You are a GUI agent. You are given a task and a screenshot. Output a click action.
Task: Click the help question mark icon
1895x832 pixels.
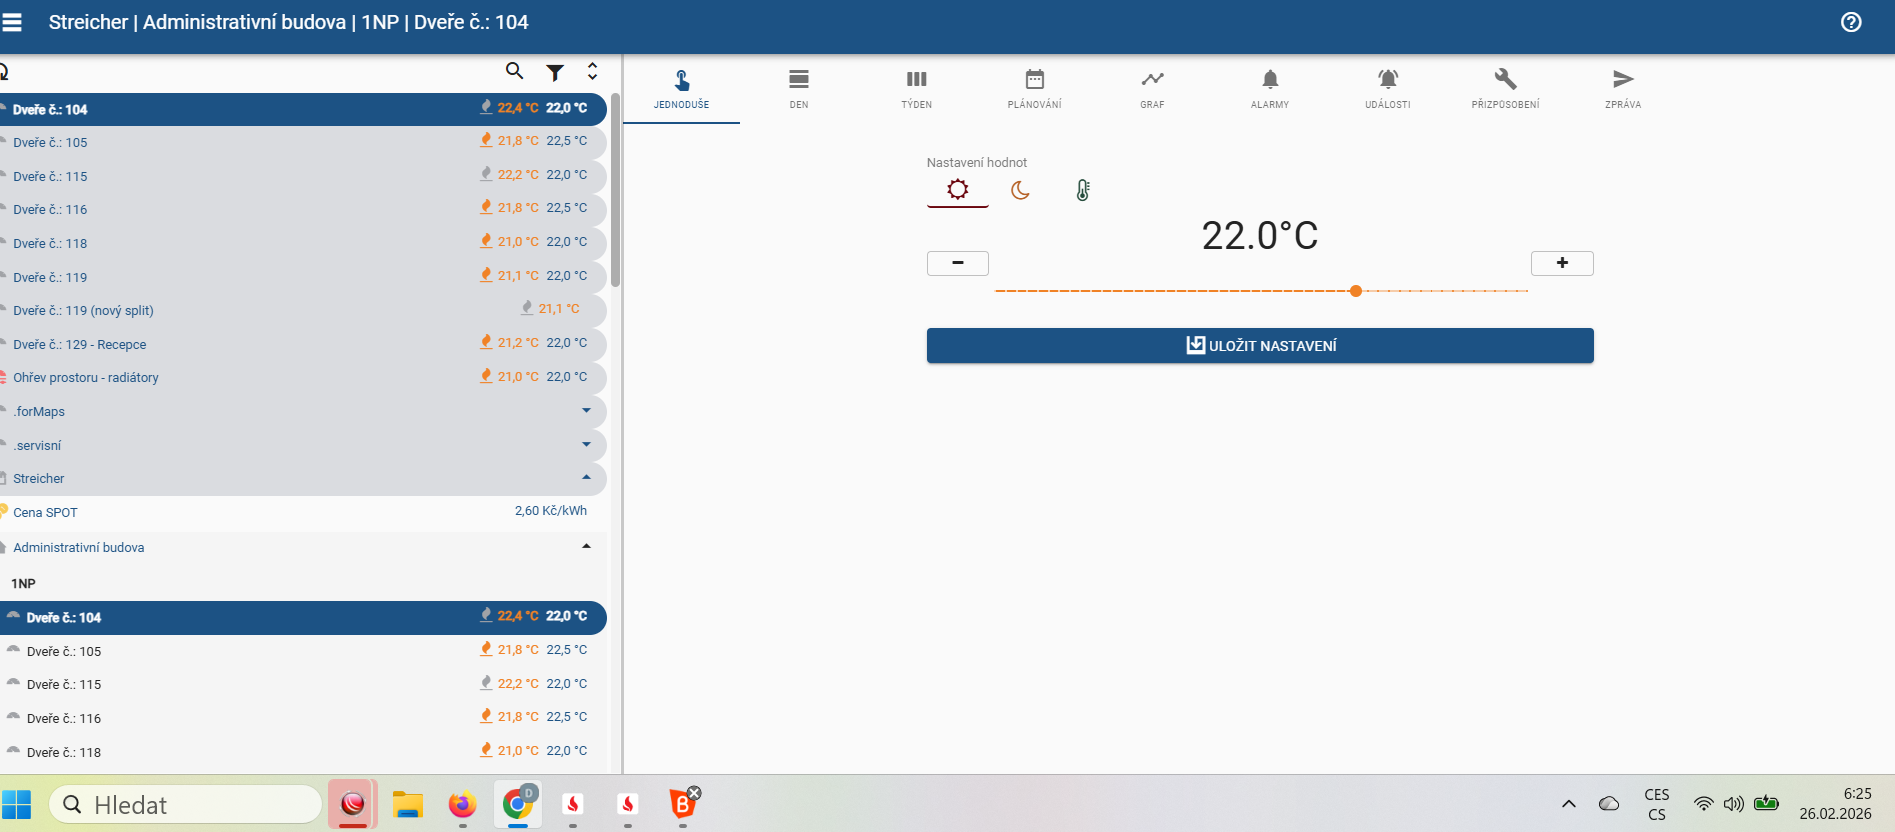pos(1851,22)
